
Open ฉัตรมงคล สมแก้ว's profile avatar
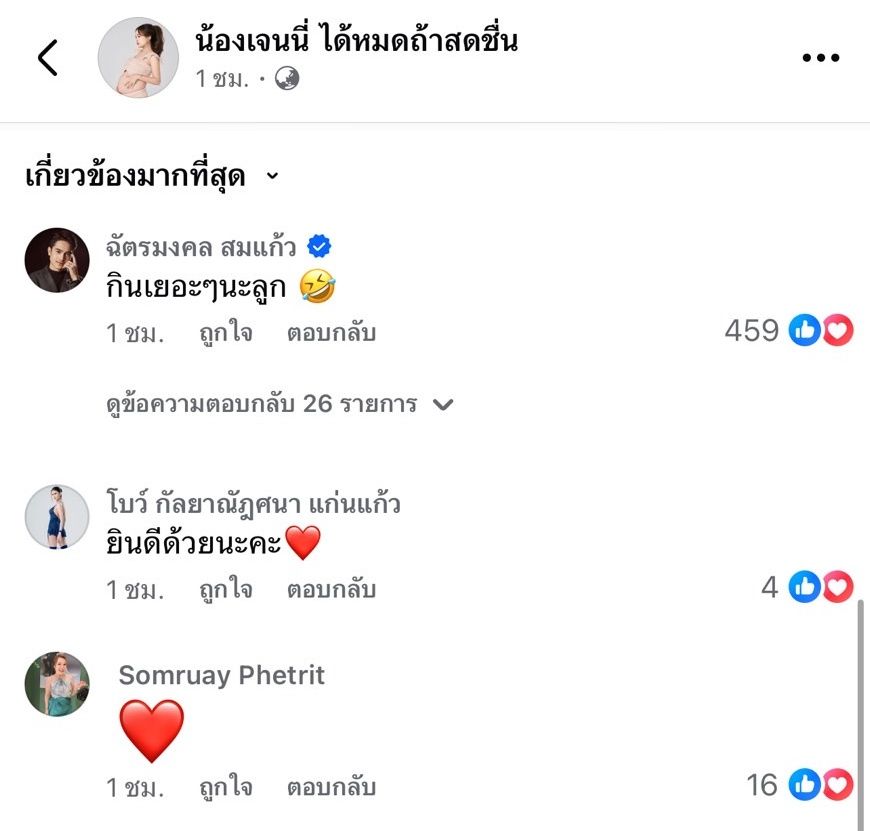[x=57, y=260]
